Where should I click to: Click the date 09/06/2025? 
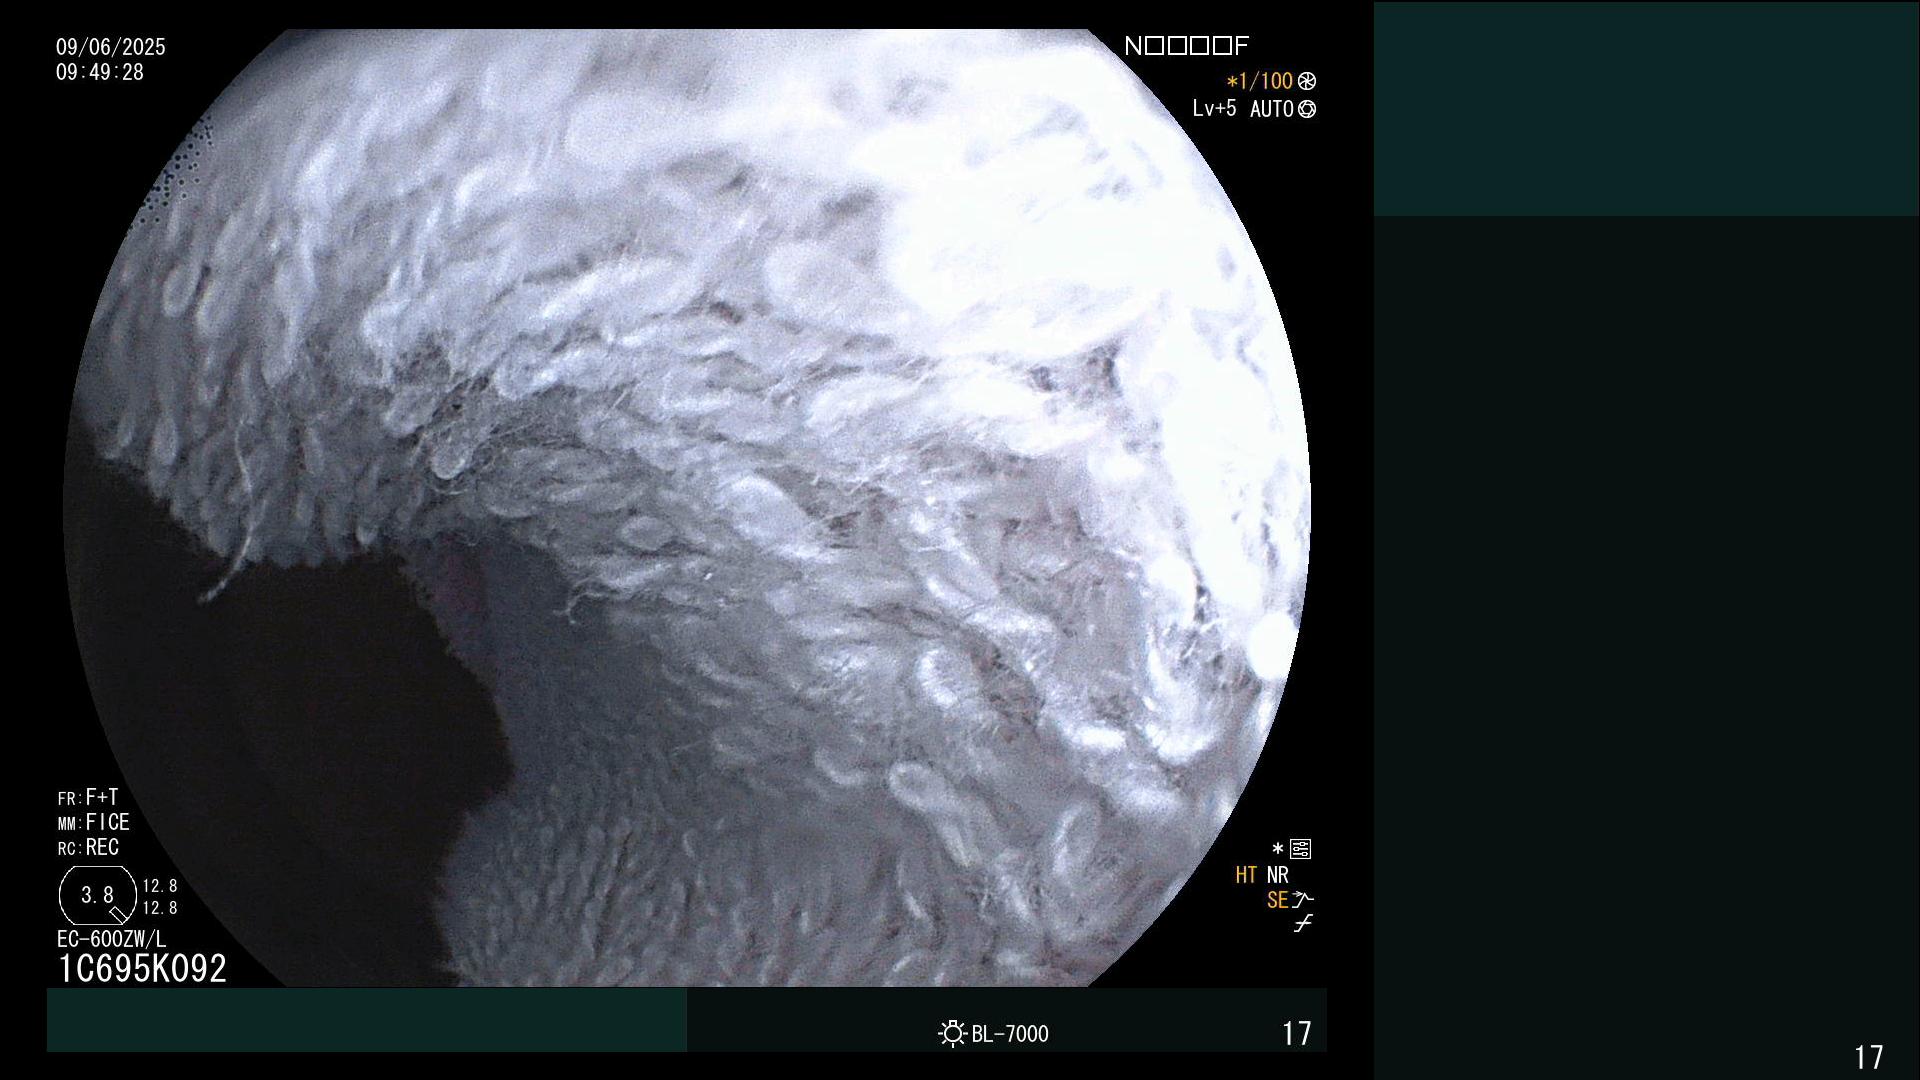[x=111, y=47]
